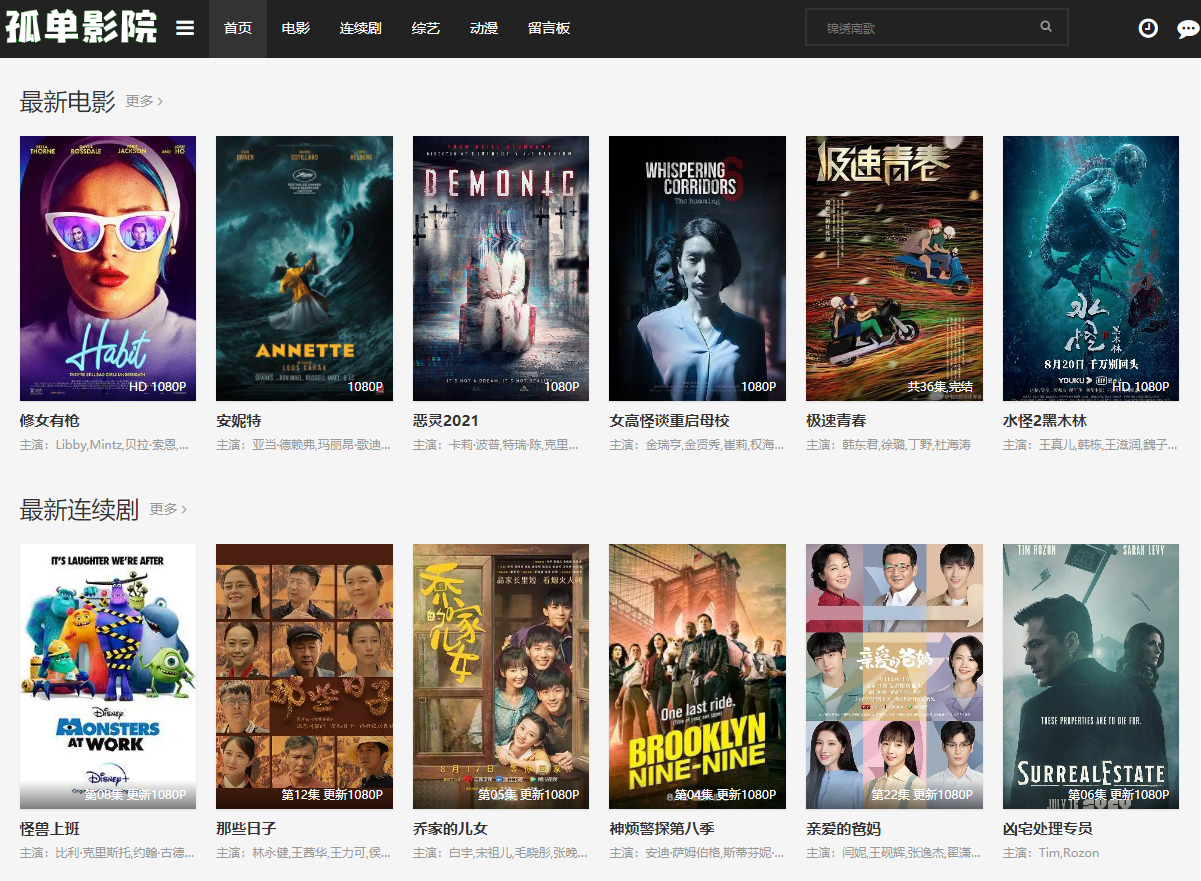This screenshot has height=881, width=1201.
Task: Open the hamburger menu icon
Action: pyautogui.click(x=185, y=28)
